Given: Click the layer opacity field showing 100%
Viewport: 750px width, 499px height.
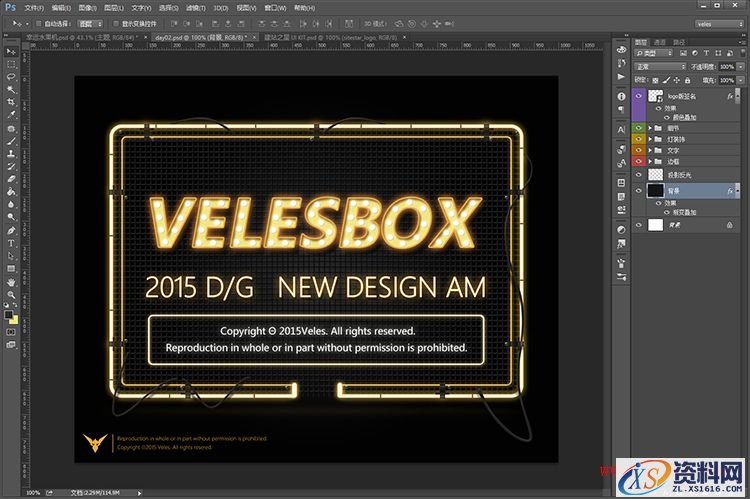Looking at the screenshot, I should tap(726, 67).
